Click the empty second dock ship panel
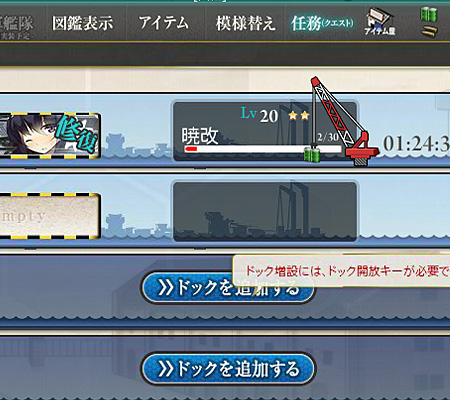Image resolution: width=450 pixels, height=400 pixels. [265, 211]
